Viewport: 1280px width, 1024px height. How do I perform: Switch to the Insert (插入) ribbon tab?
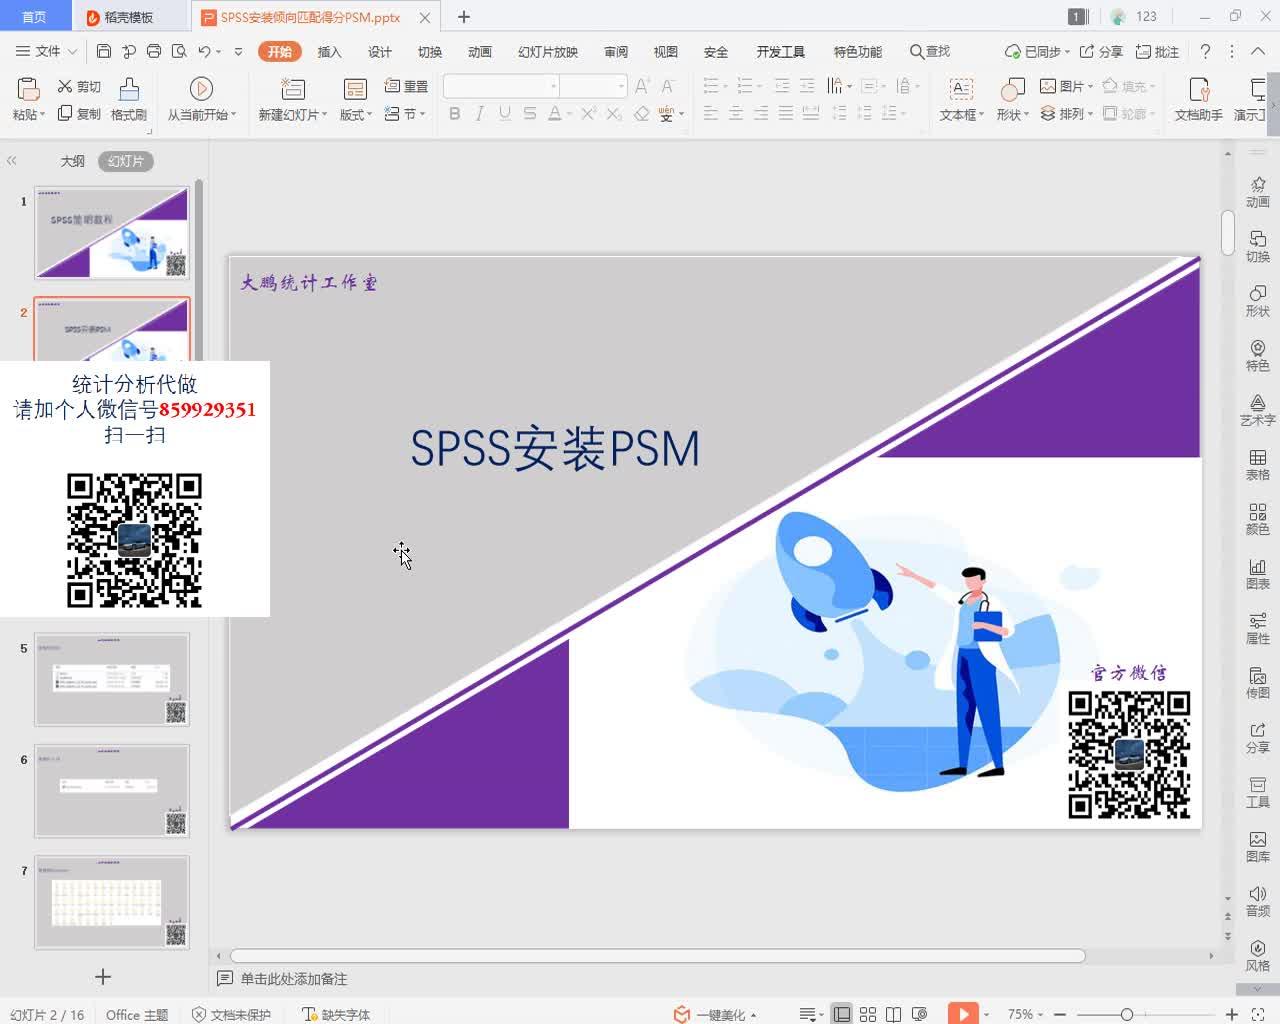pos(329,51)
